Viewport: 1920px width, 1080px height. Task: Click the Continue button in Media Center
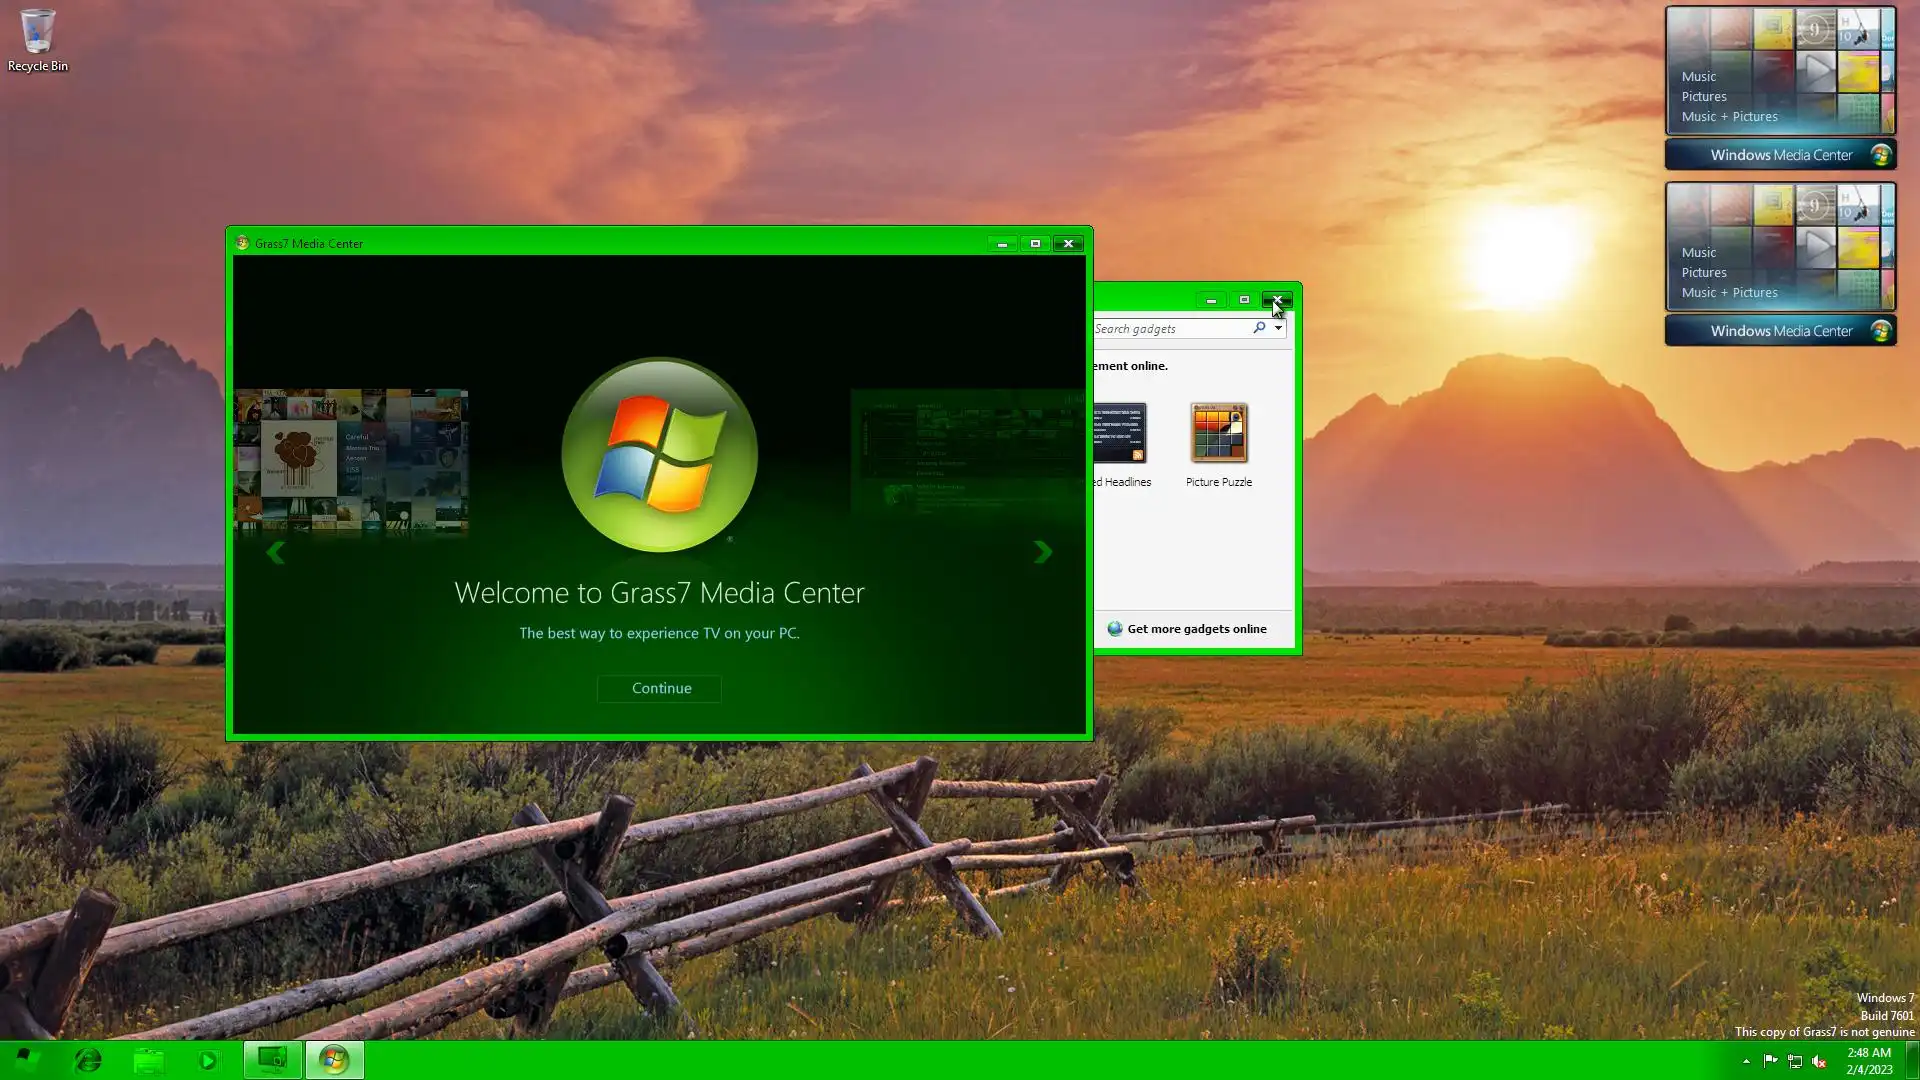pos(660,688)
